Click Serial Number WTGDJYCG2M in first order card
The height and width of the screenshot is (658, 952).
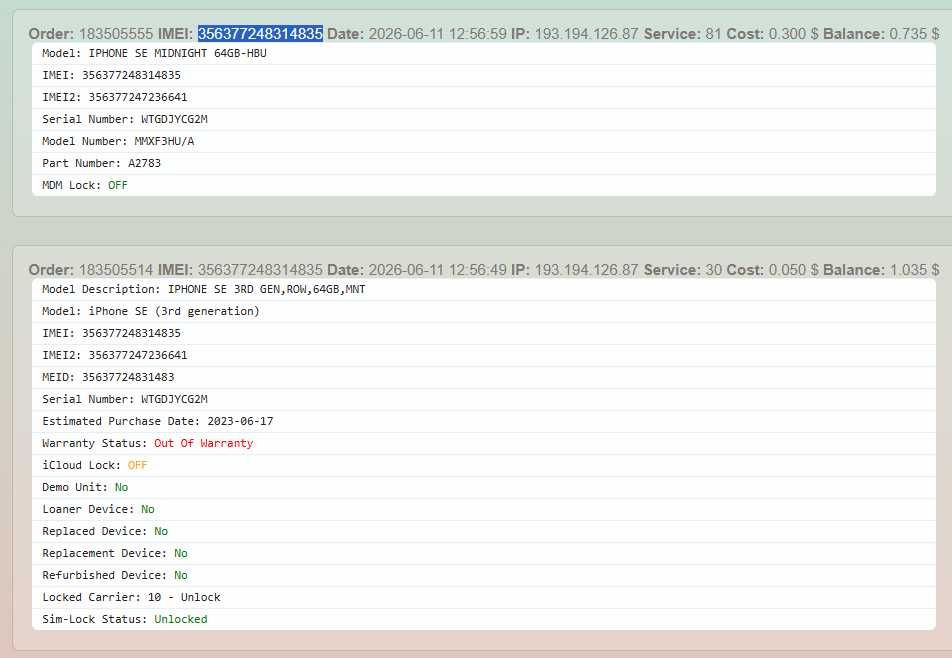click(125, 120)
